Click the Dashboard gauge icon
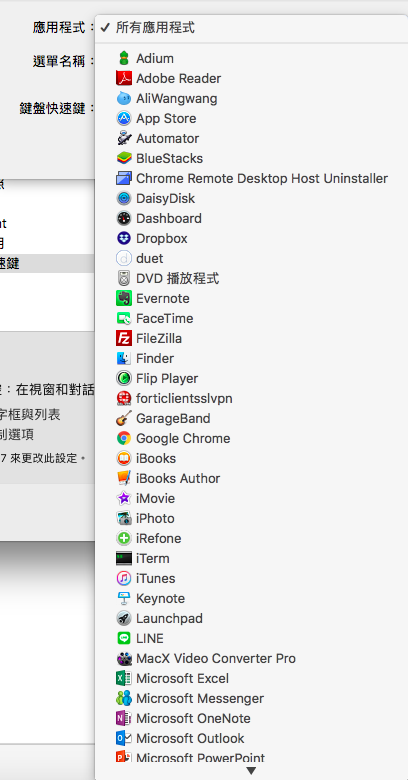 (x=123, y=218)
